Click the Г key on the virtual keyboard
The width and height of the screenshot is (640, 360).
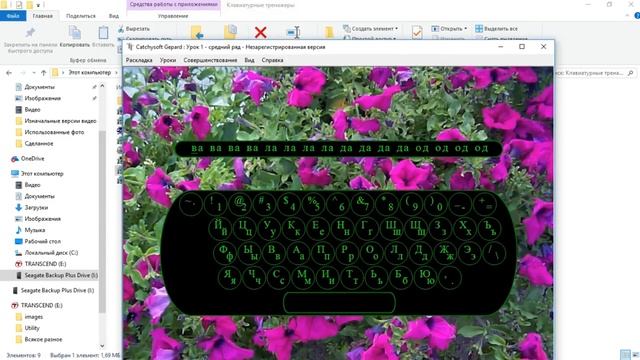(x=367, y=228)
